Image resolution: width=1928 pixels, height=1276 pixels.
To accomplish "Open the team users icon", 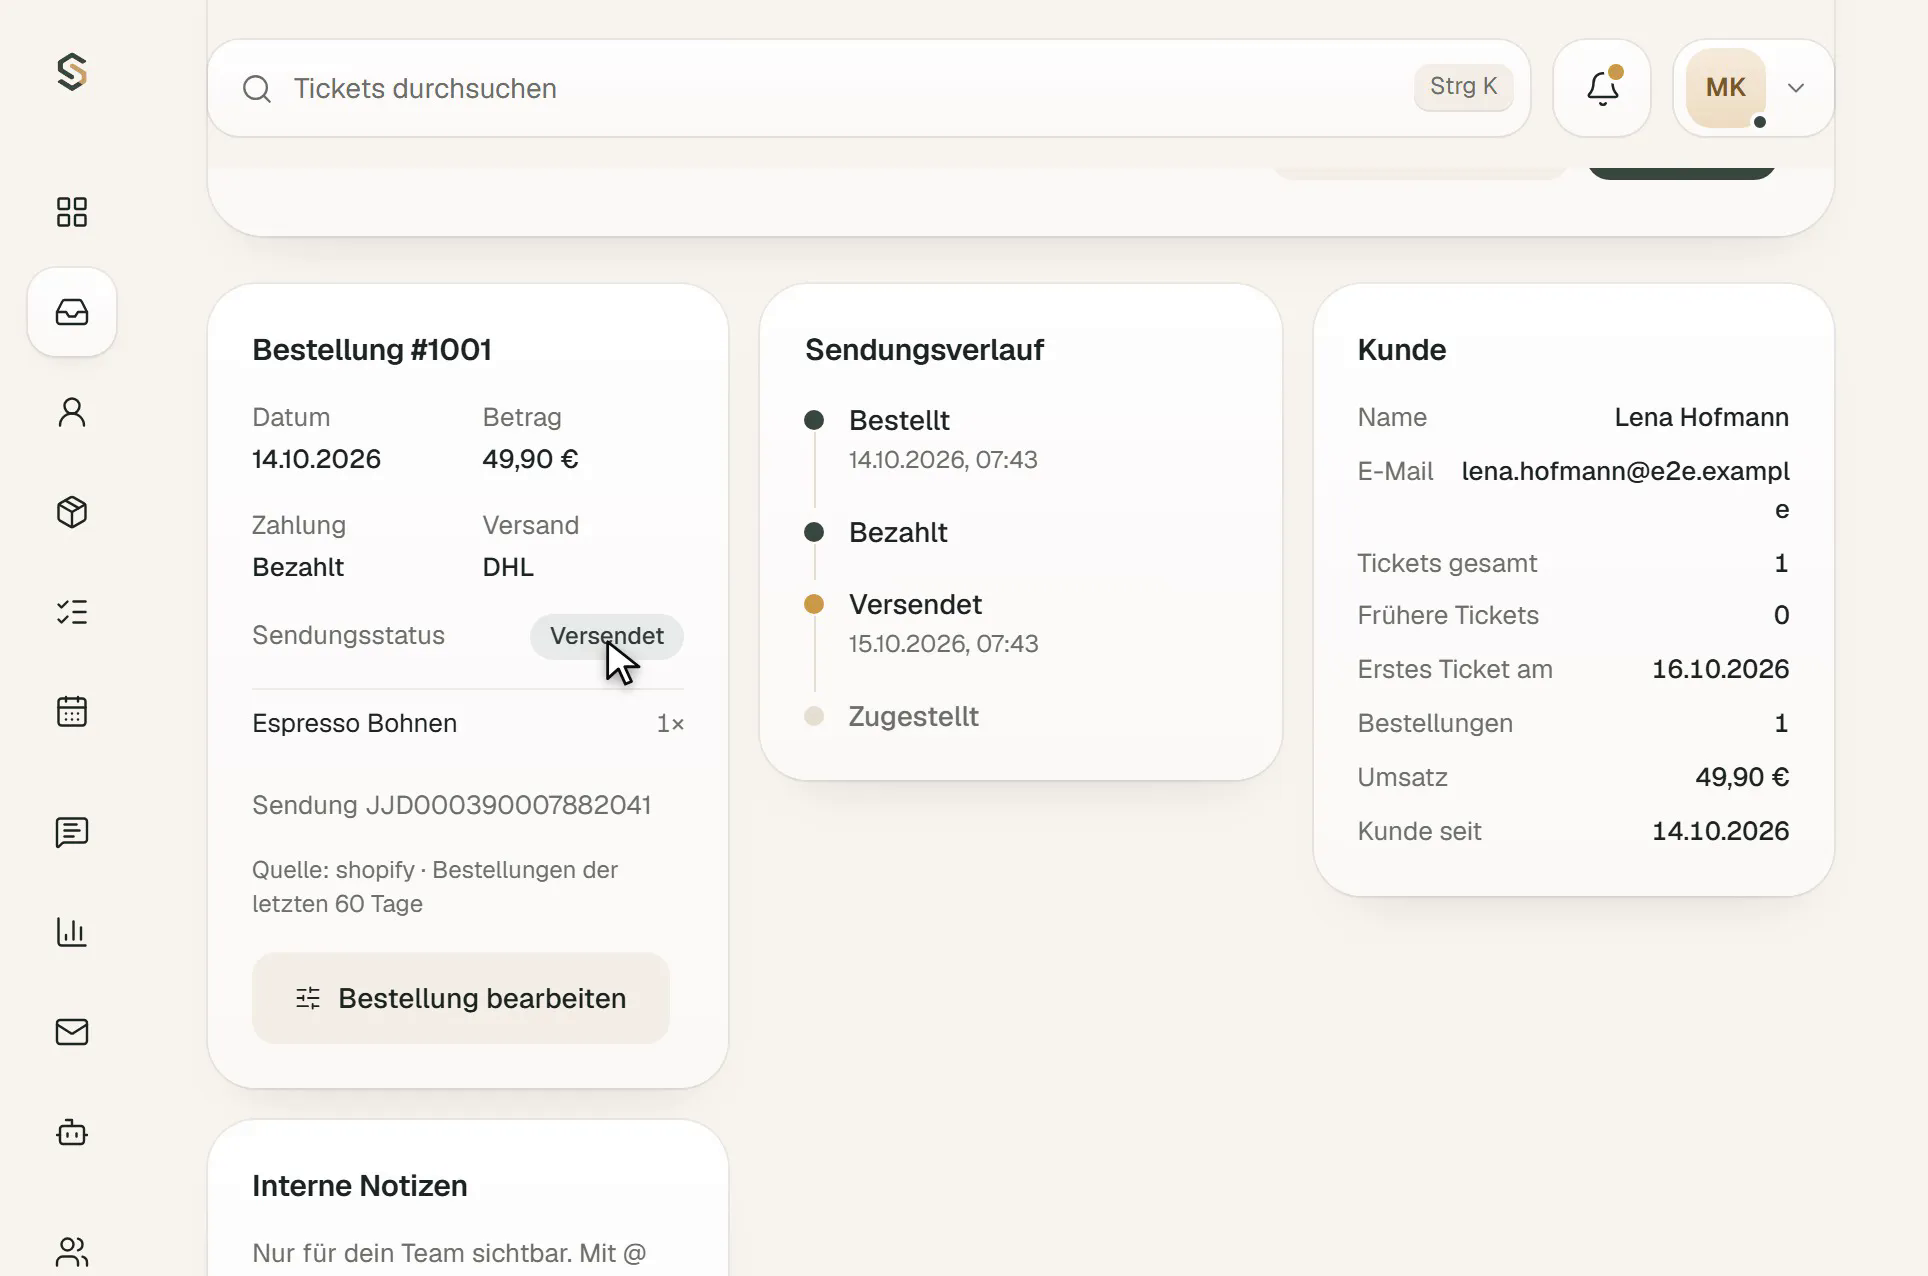I will point(72,1252).
